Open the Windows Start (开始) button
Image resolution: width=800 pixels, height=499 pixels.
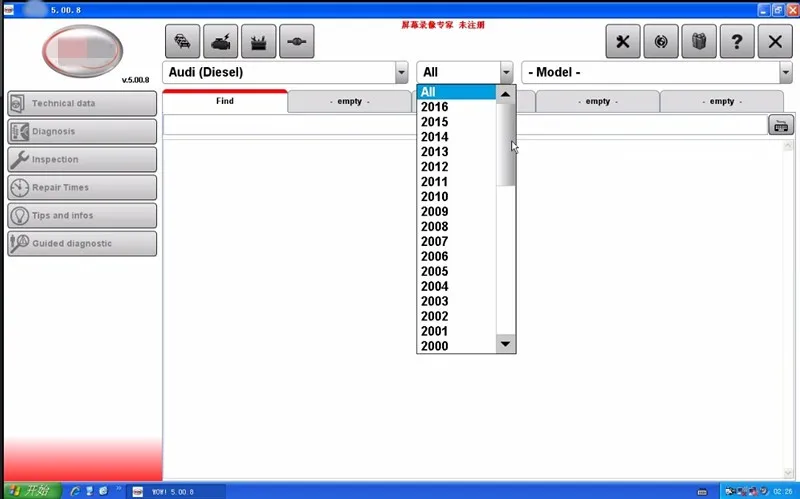point(32,491)
